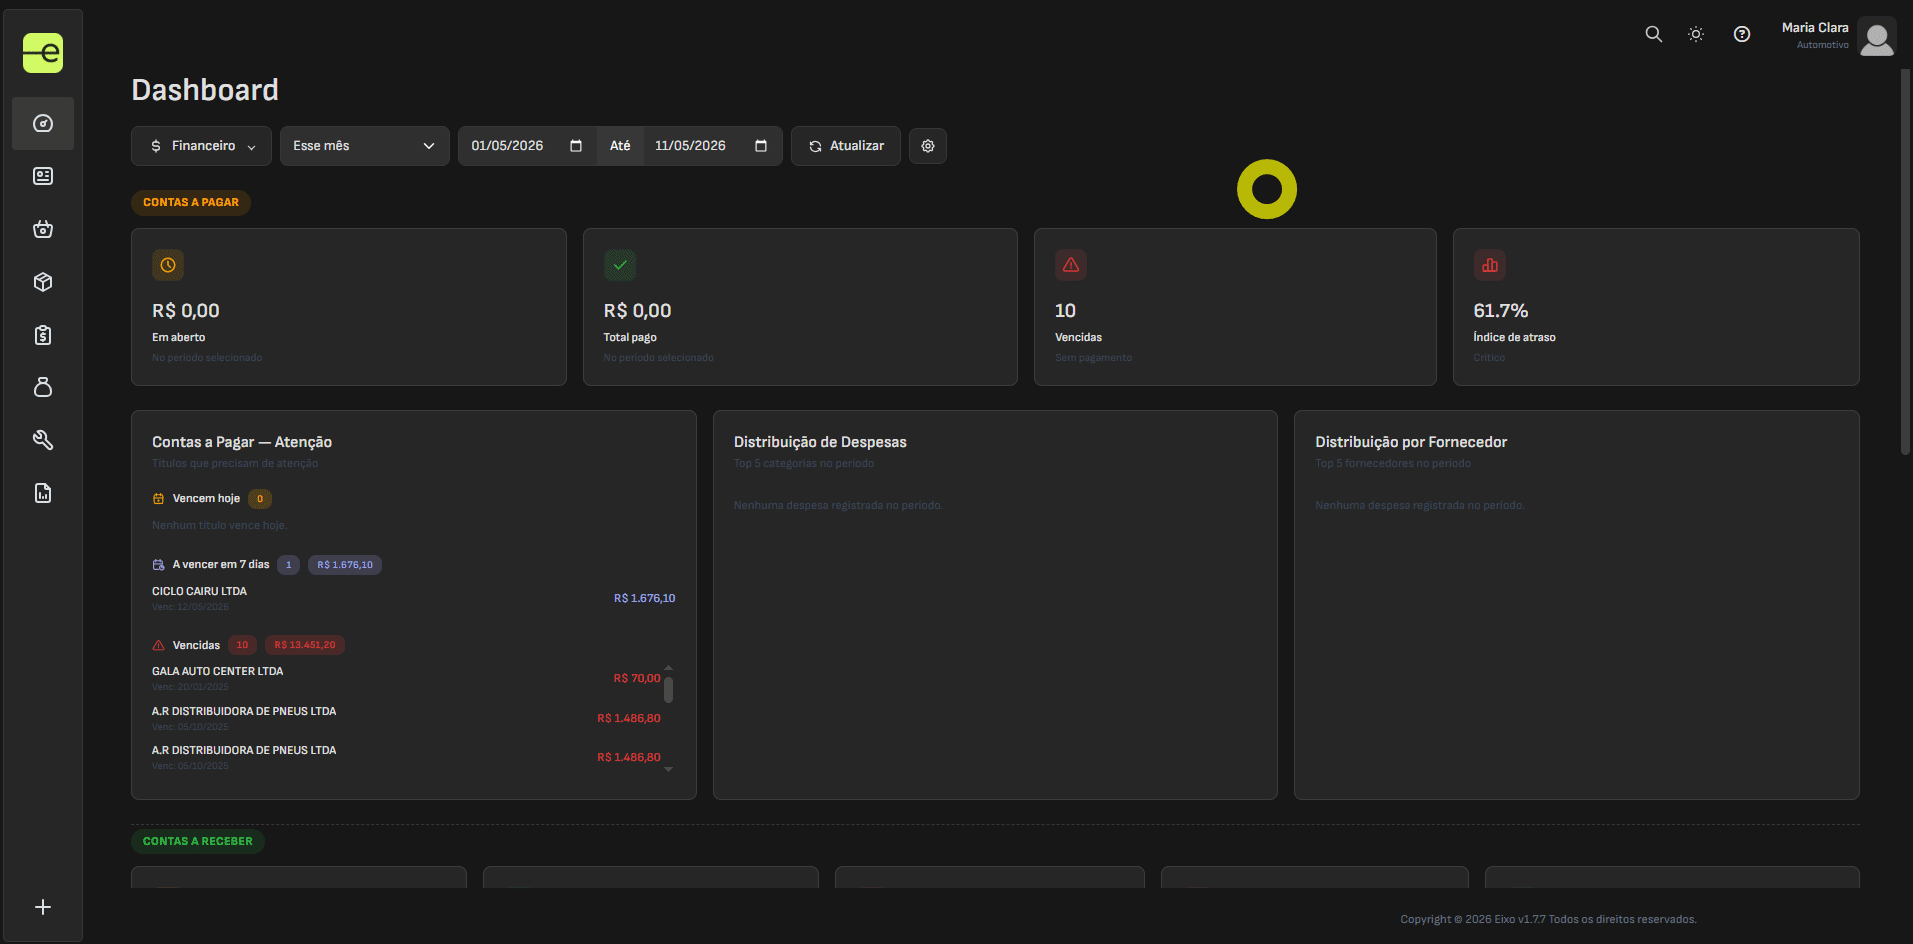
Task: Click the CONTAS A RECEBER section label
Action: 198,841
